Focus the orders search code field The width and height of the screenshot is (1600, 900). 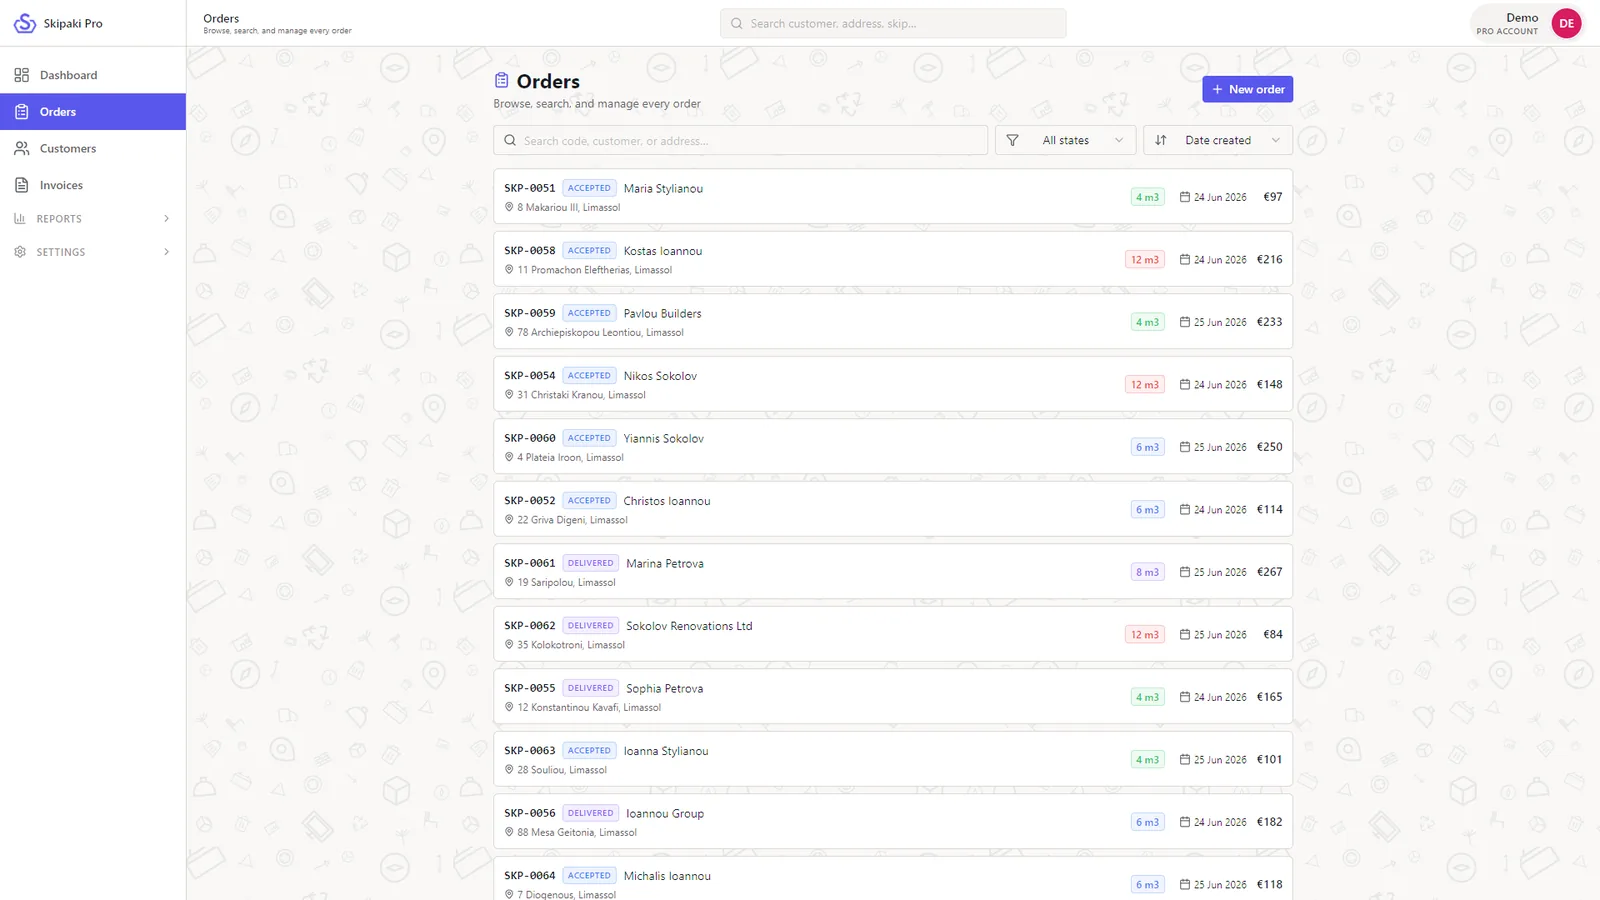[x=740, y=141]
